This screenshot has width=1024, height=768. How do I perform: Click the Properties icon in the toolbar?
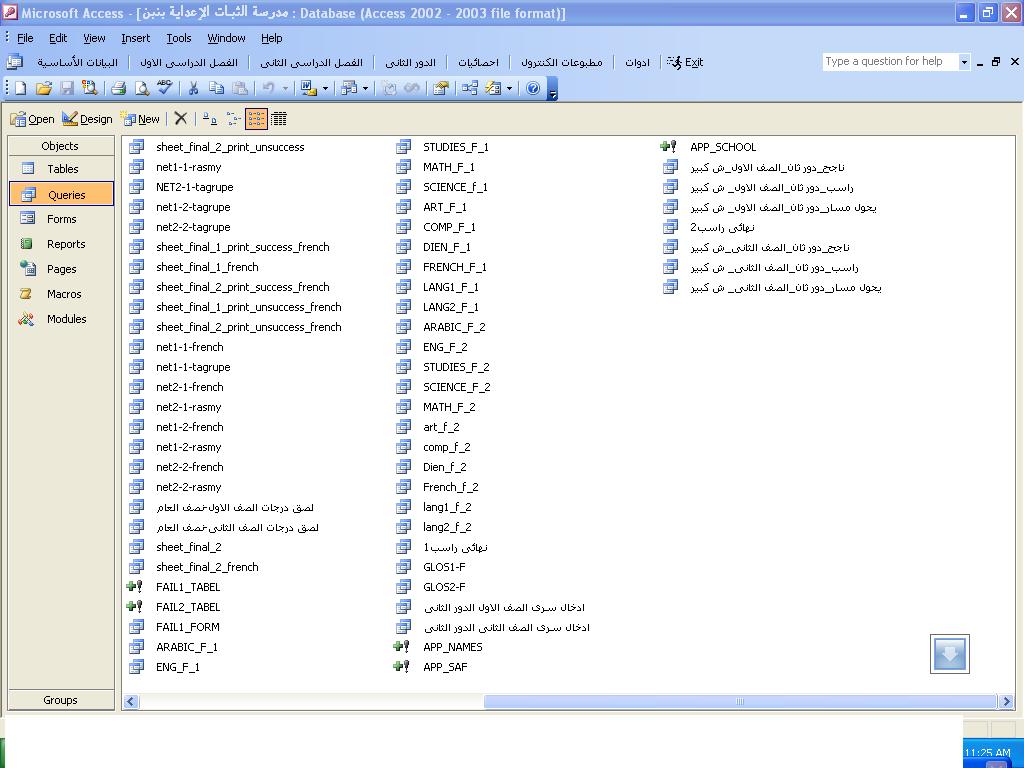[x=440, y=88]
